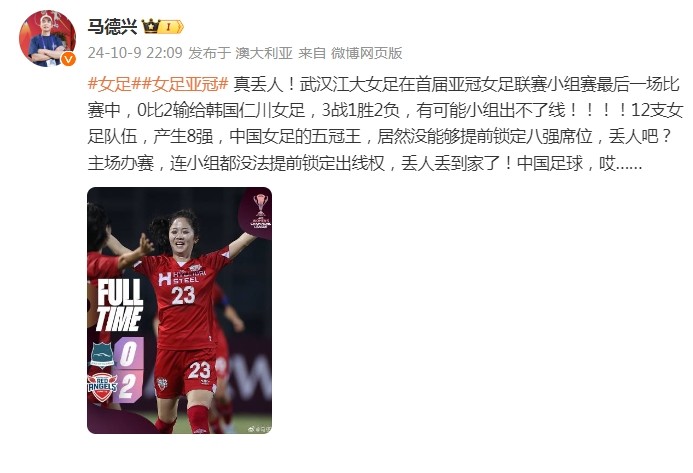The image size is (693, 473).
Task: Open the 24-10-9 22:09 timestamp link
Action: coord(135,53)
